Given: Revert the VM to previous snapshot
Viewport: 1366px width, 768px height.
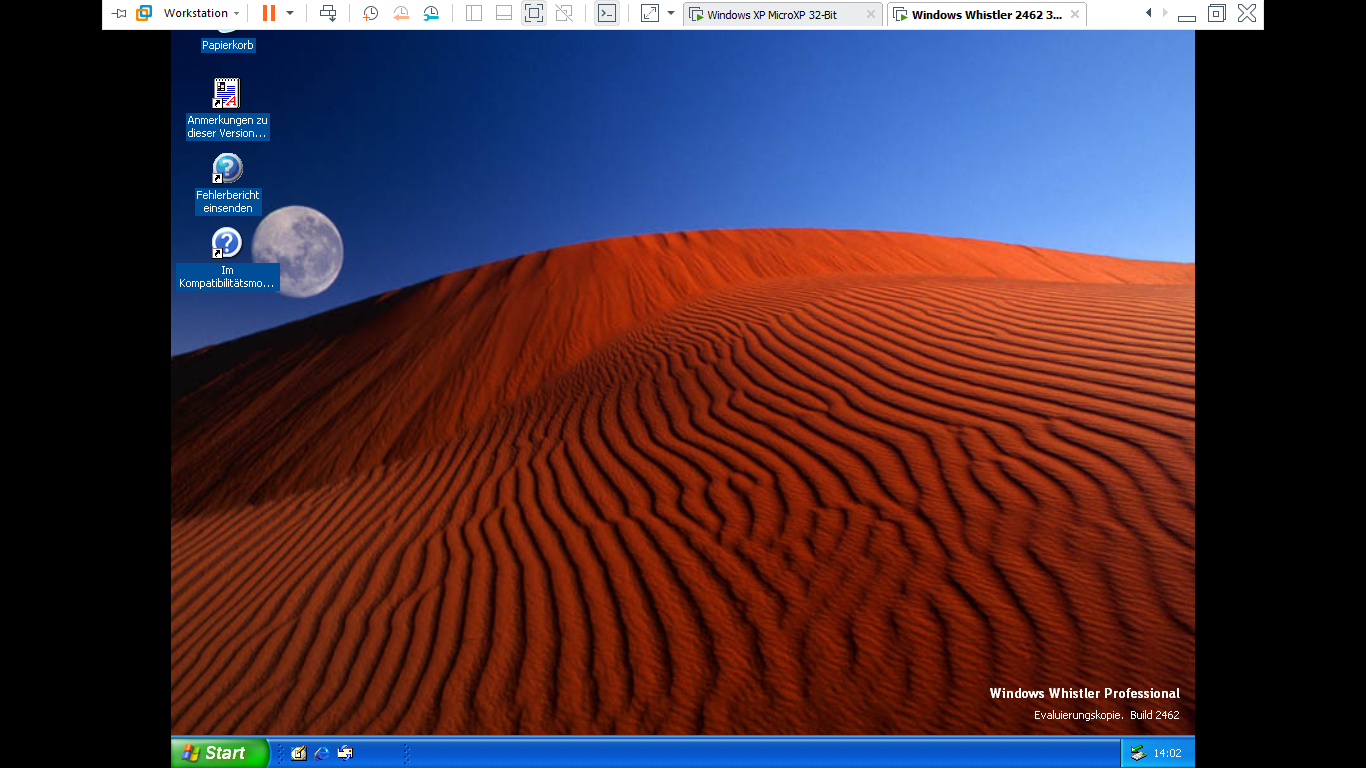Looking at the screenshot, I should pyautogui.click(x=400, y=14).
